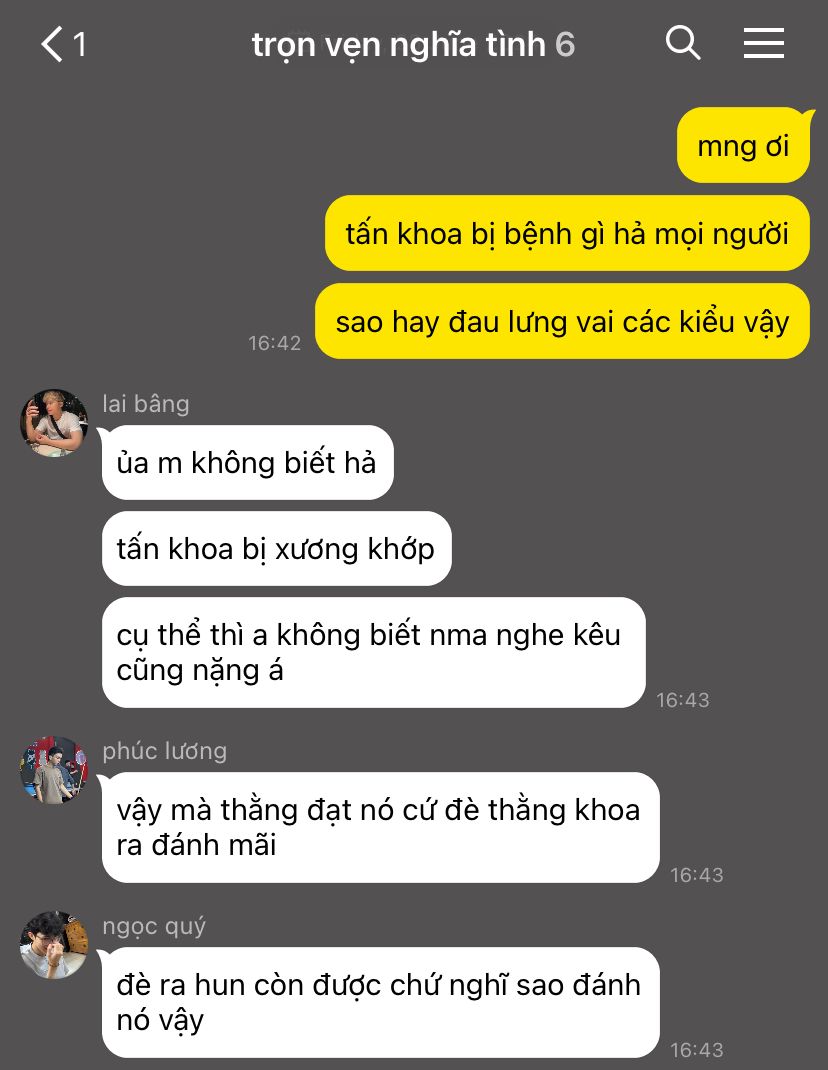Tap chat title trọn vẹn nghĩa tình
The width and height of the screenshot is (828, 1070).
[399, 45]
